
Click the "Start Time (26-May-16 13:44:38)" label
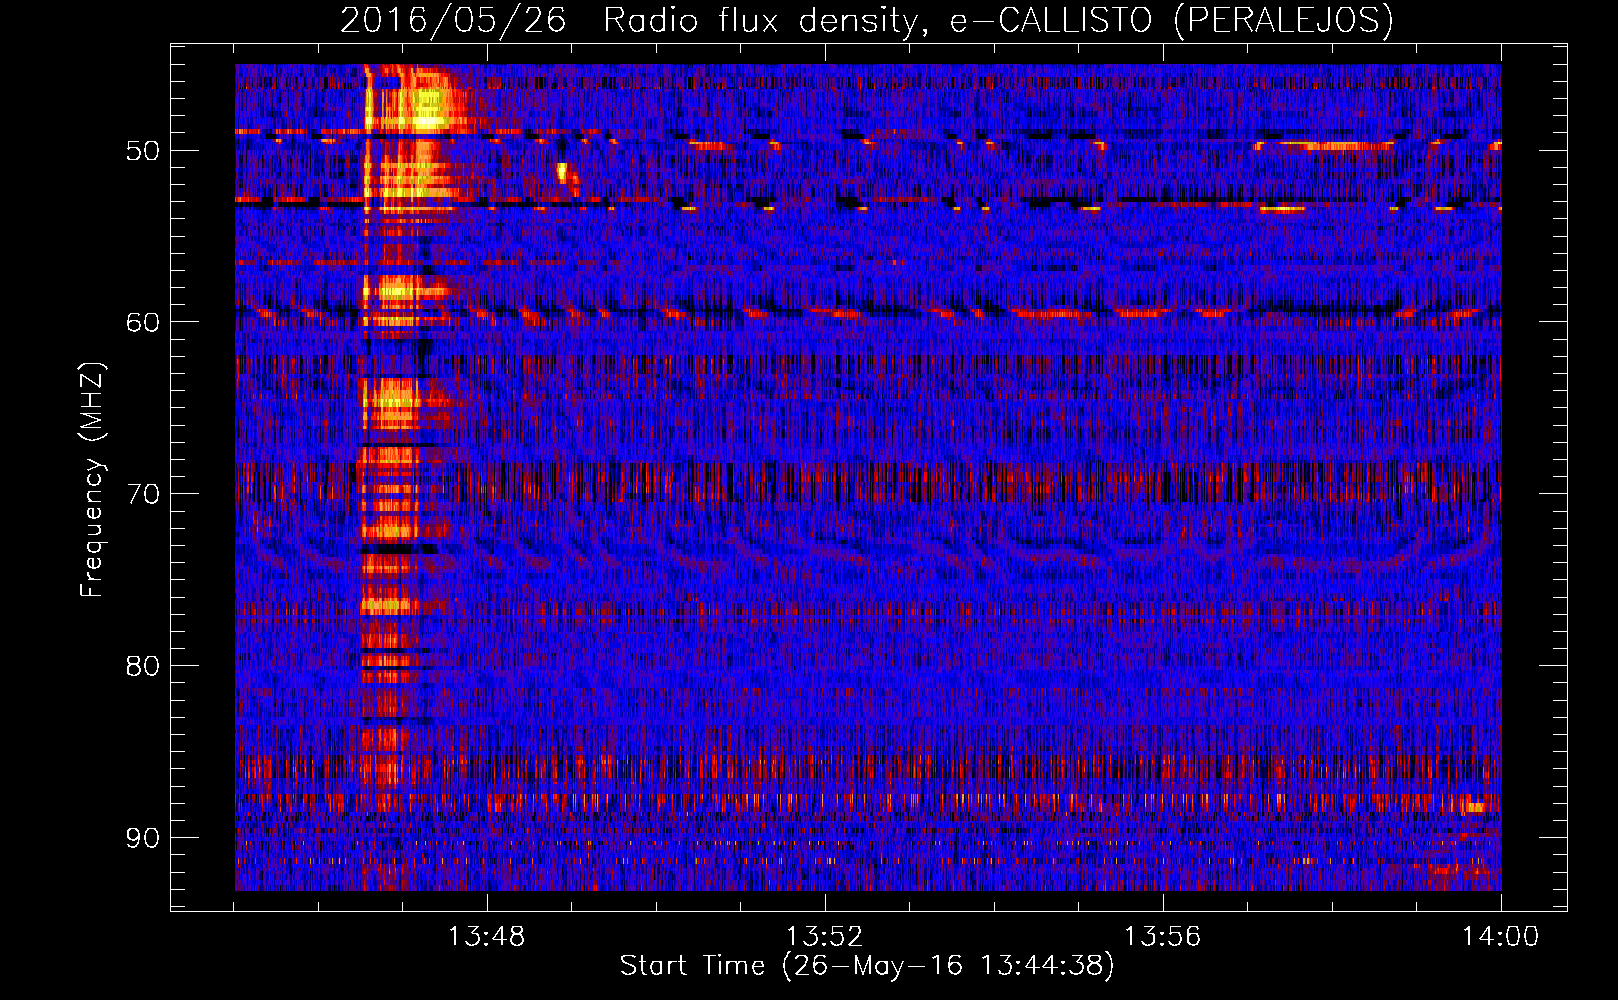(867, 966)
